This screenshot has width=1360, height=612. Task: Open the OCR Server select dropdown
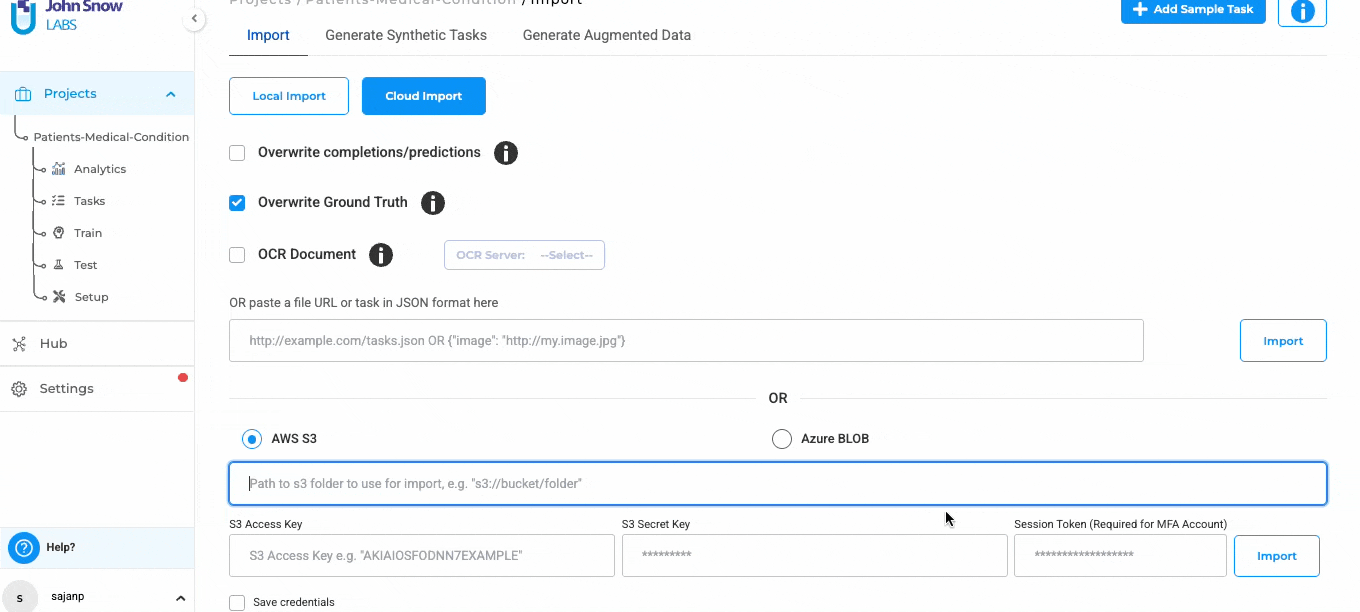(x=524, y=255)
